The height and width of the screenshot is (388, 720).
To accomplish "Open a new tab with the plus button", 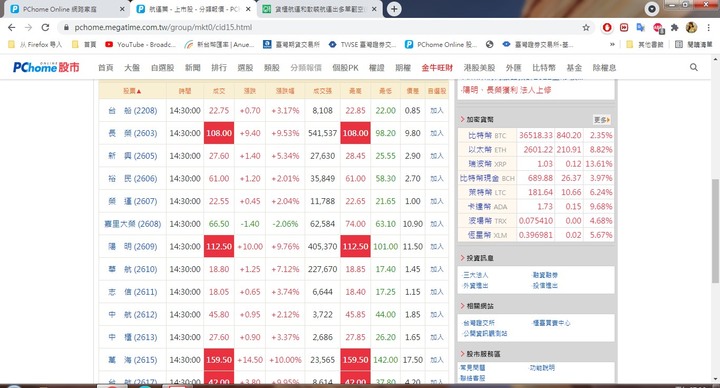I will [x=394, y=9].
